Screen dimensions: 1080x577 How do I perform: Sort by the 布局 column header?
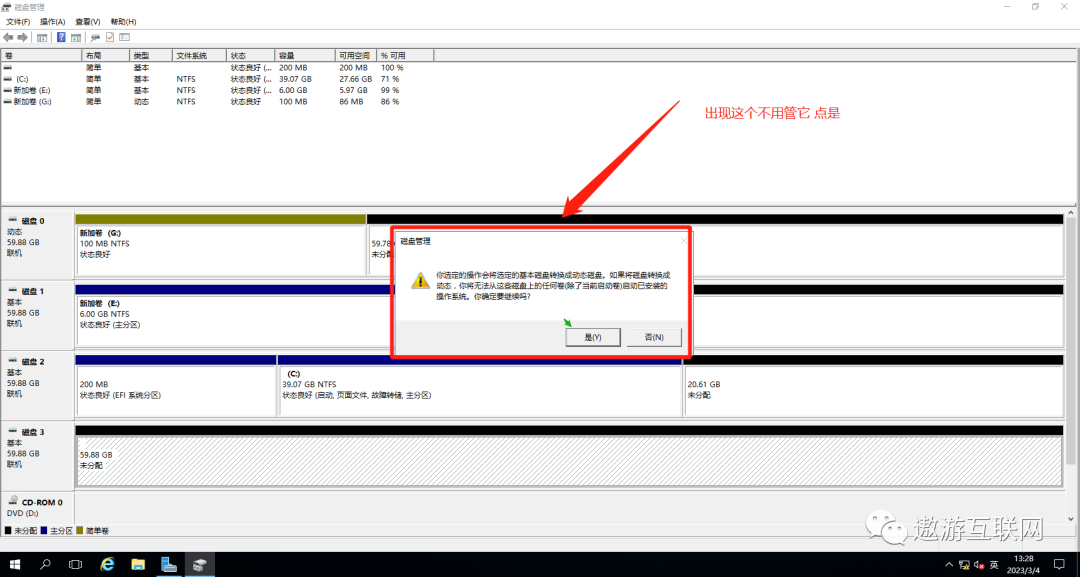point(105,55)
